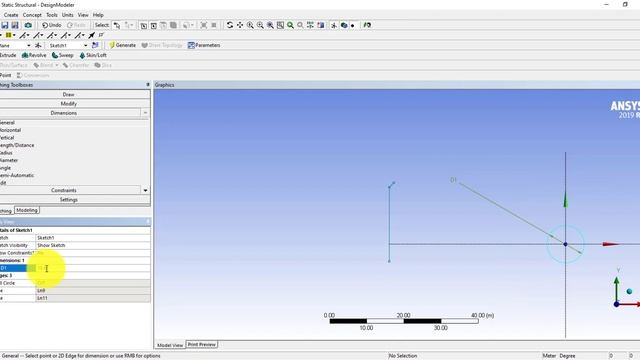Toggle the Display Points dot icon

tap(353, 25)
